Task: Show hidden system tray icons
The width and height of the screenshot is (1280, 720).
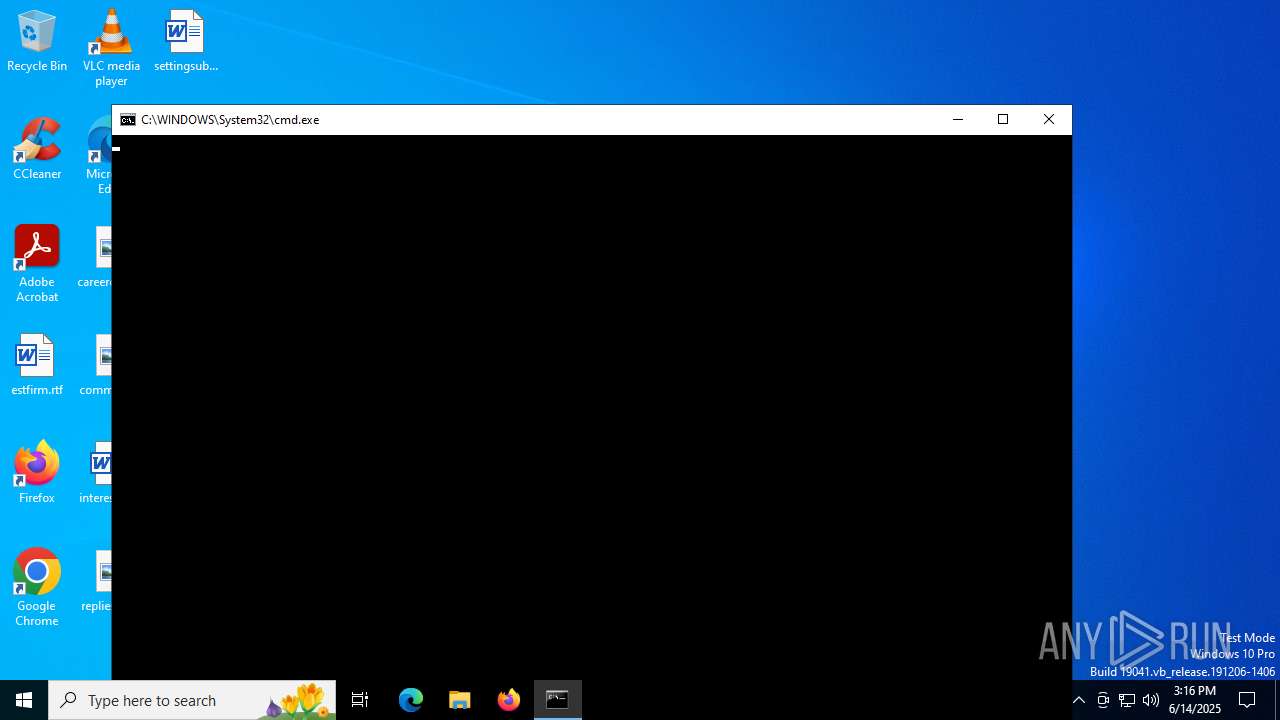Action: tap(1079, 700)
